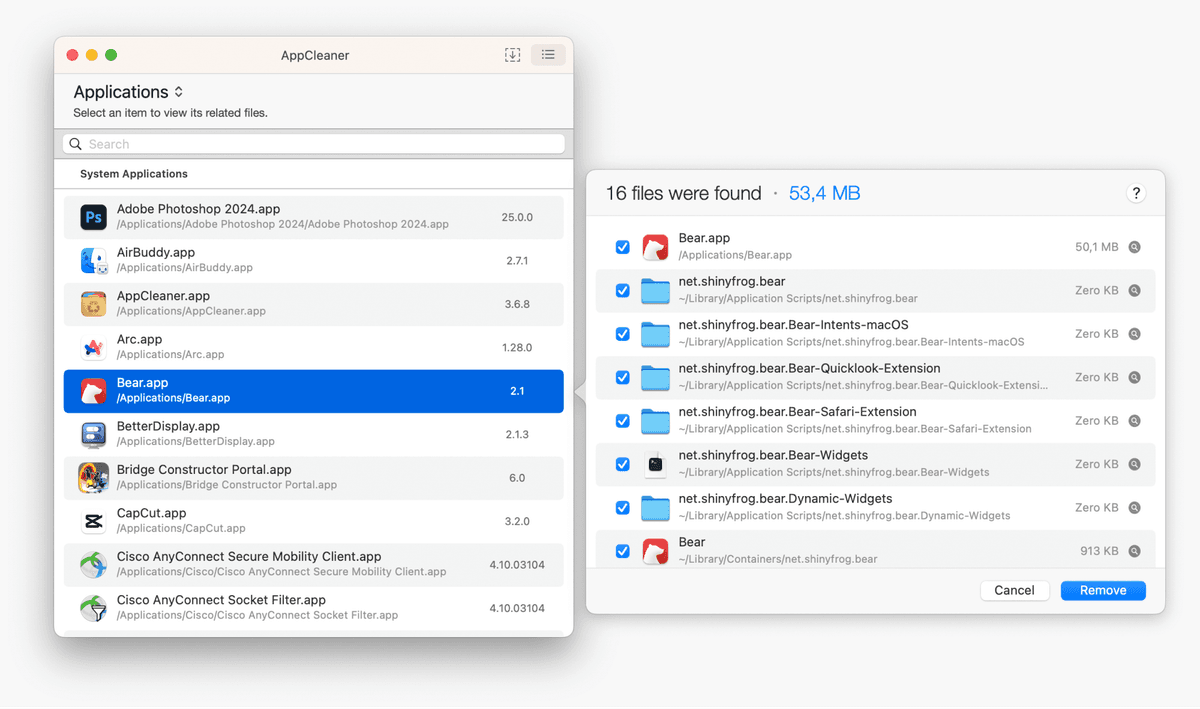Viewport: 1200px width, 709px height.
Task: Click the drop-to-uninstall icon in the AppCleaner toolbar
Action: 512,55
